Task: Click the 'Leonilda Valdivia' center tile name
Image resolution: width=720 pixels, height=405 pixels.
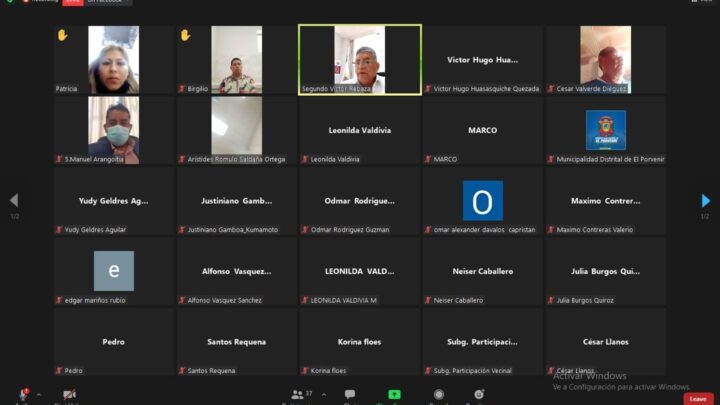Action: point(360,130)
